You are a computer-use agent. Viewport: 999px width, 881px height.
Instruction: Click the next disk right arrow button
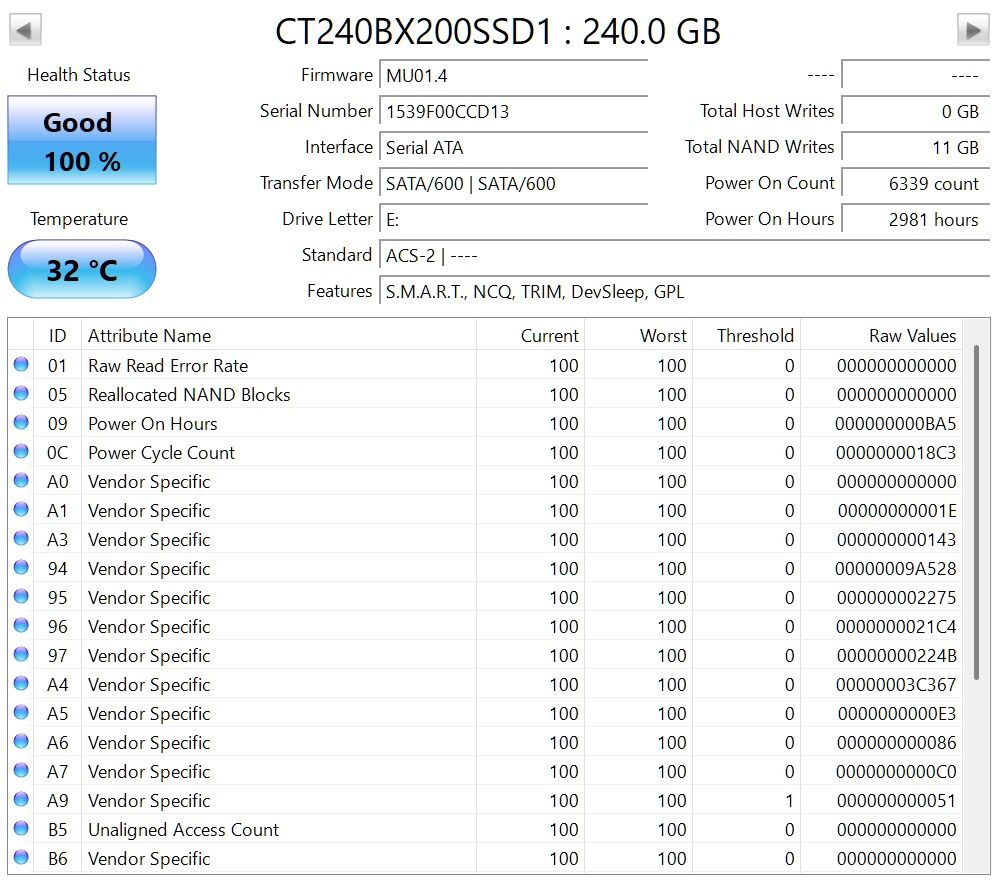click(972, 29)
